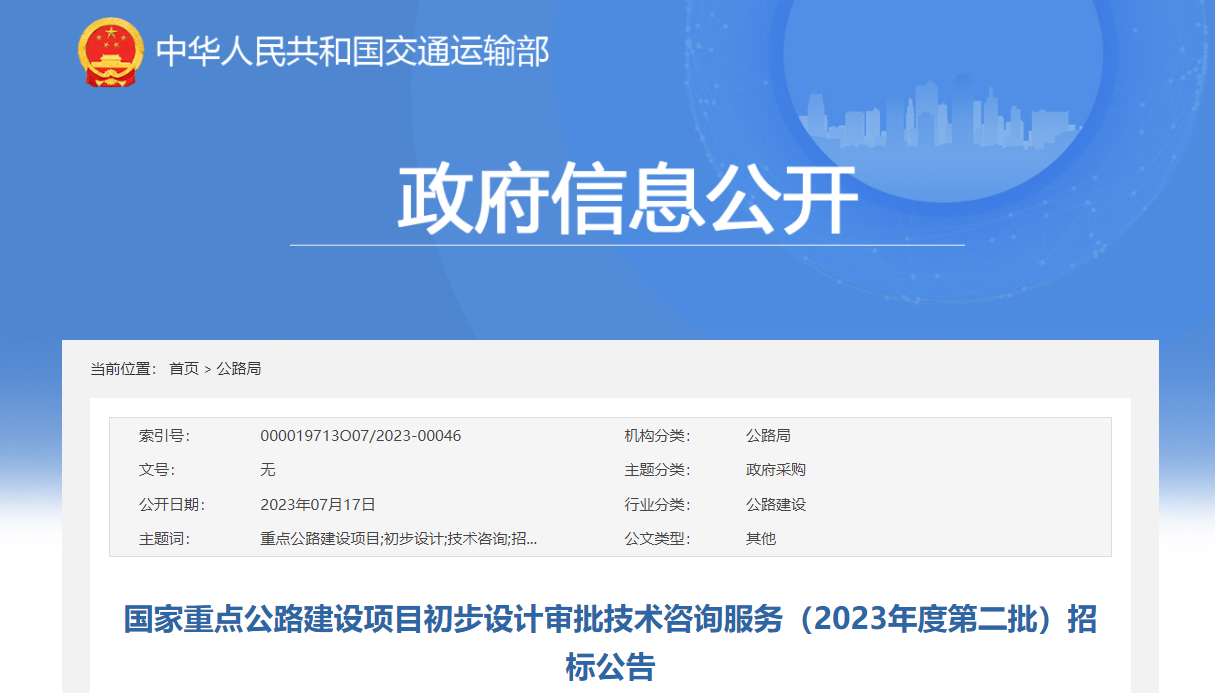Click the 主题分类 field label
The height and width of the screenshot is (693, 1215).
tap(657, 470)
